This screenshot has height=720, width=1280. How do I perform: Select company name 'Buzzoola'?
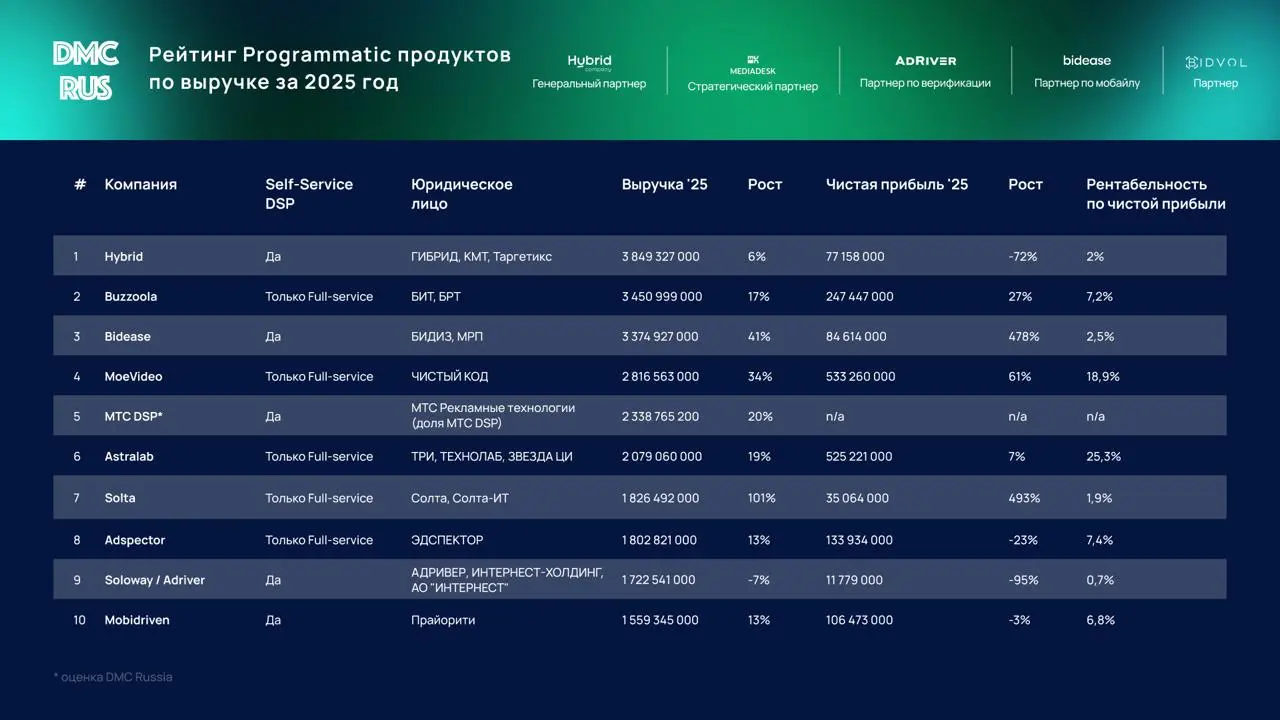pos(131,297)
